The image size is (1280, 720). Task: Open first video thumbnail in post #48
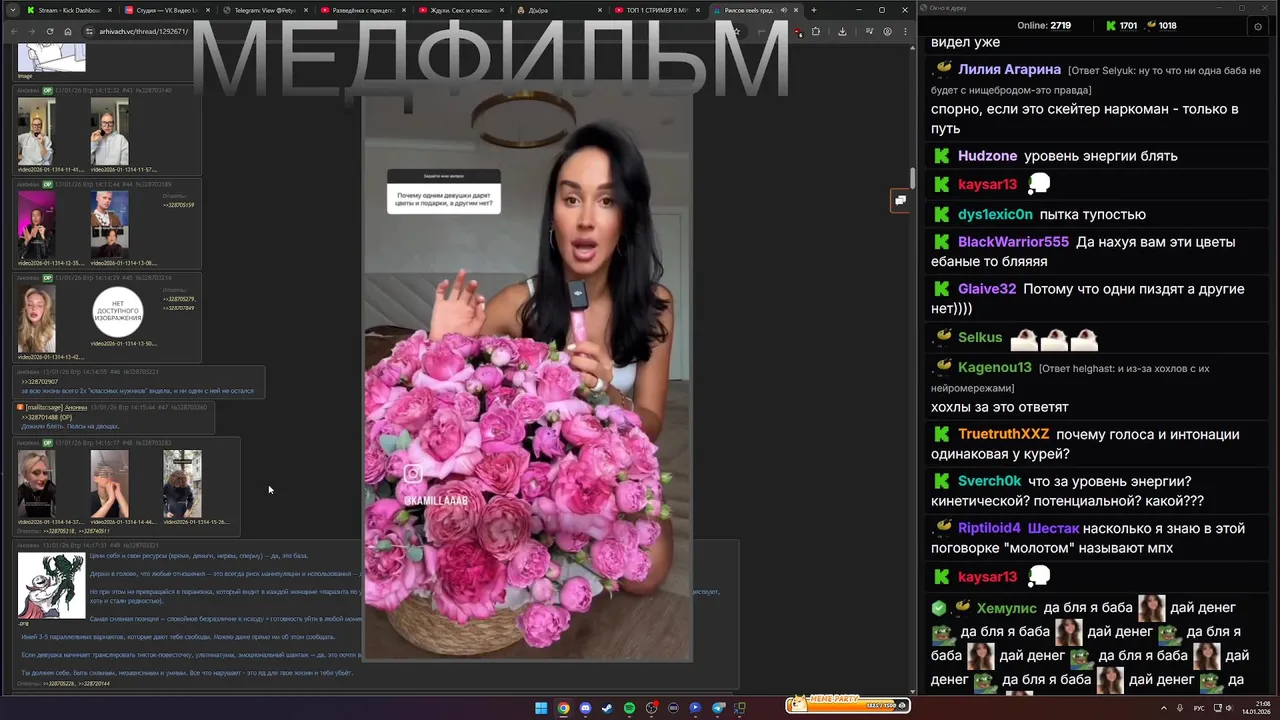36,484
